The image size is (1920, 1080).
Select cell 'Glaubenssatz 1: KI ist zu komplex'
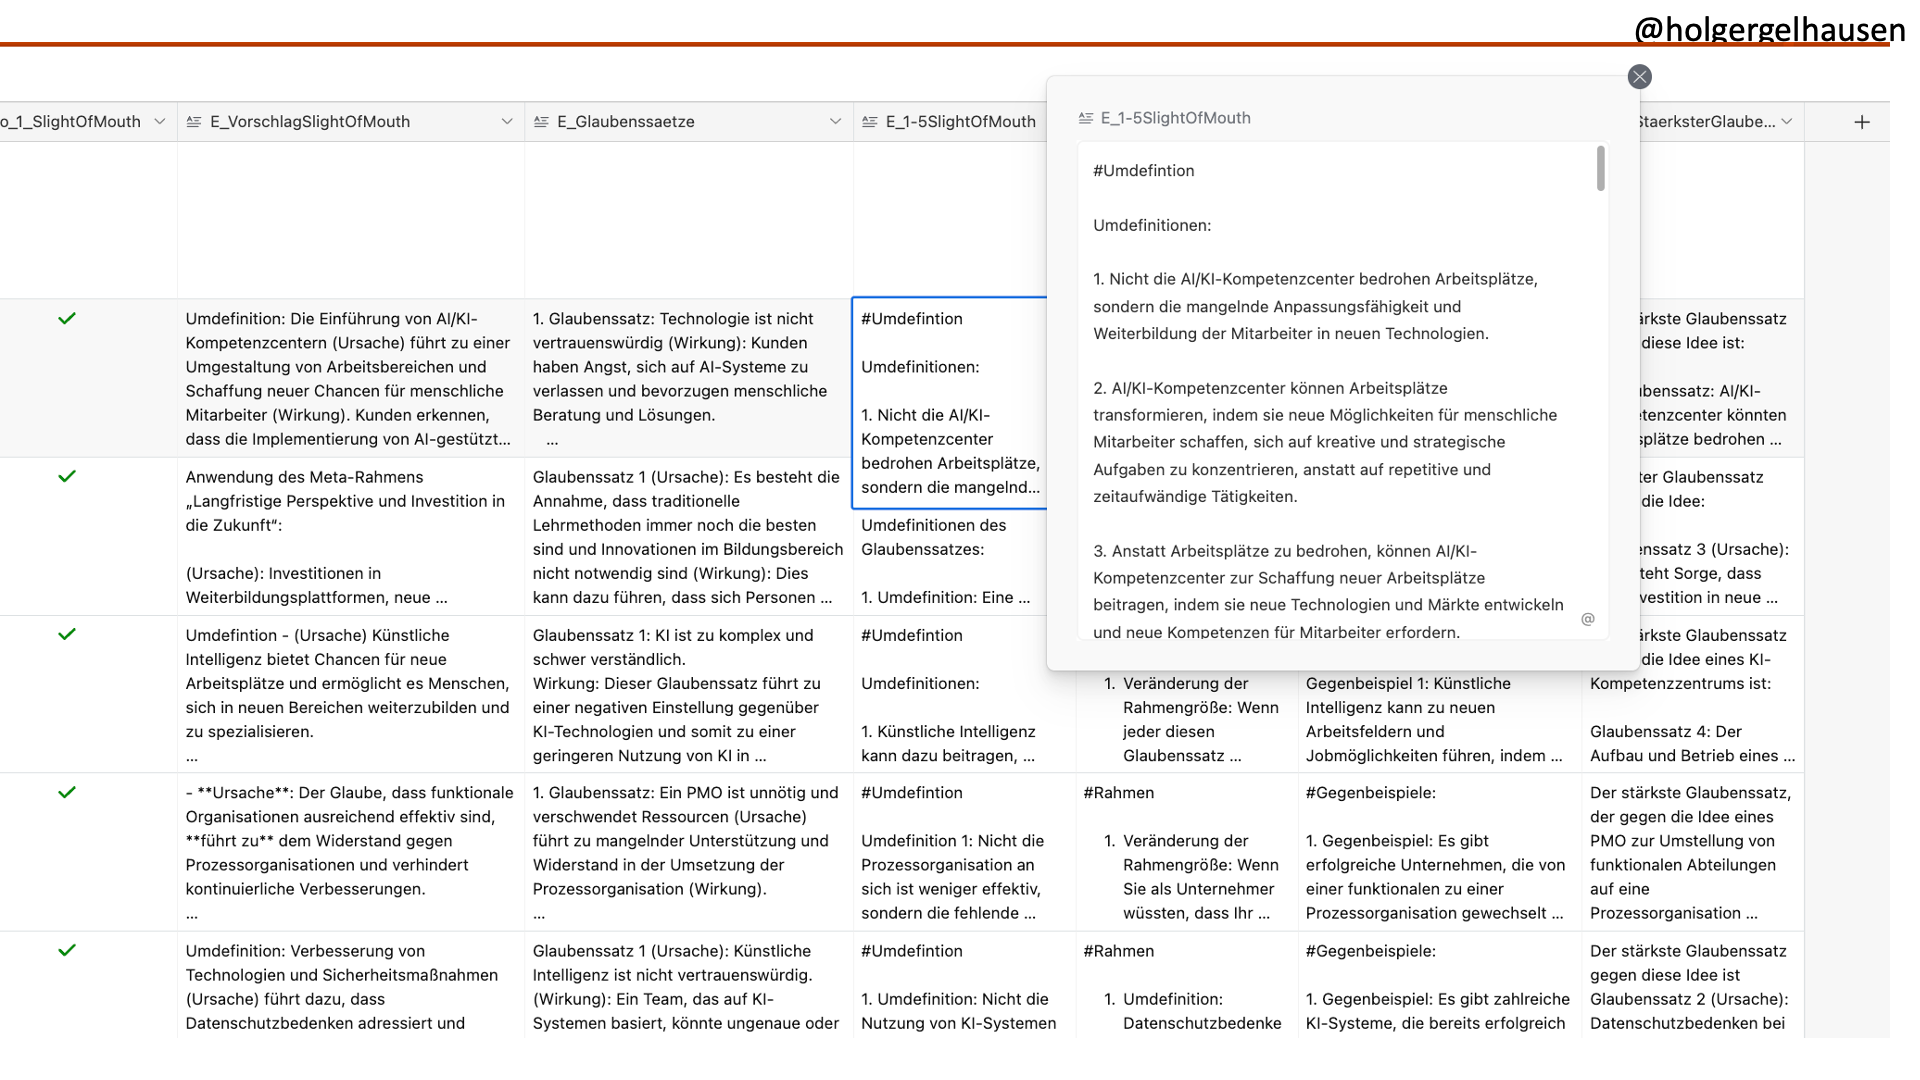[x=689, y=694]
